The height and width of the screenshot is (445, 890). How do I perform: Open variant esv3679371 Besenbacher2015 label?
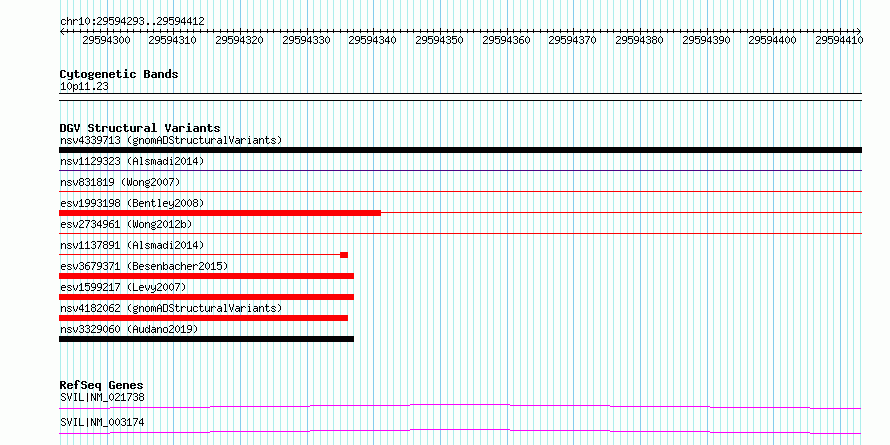[x=144, y=266]
